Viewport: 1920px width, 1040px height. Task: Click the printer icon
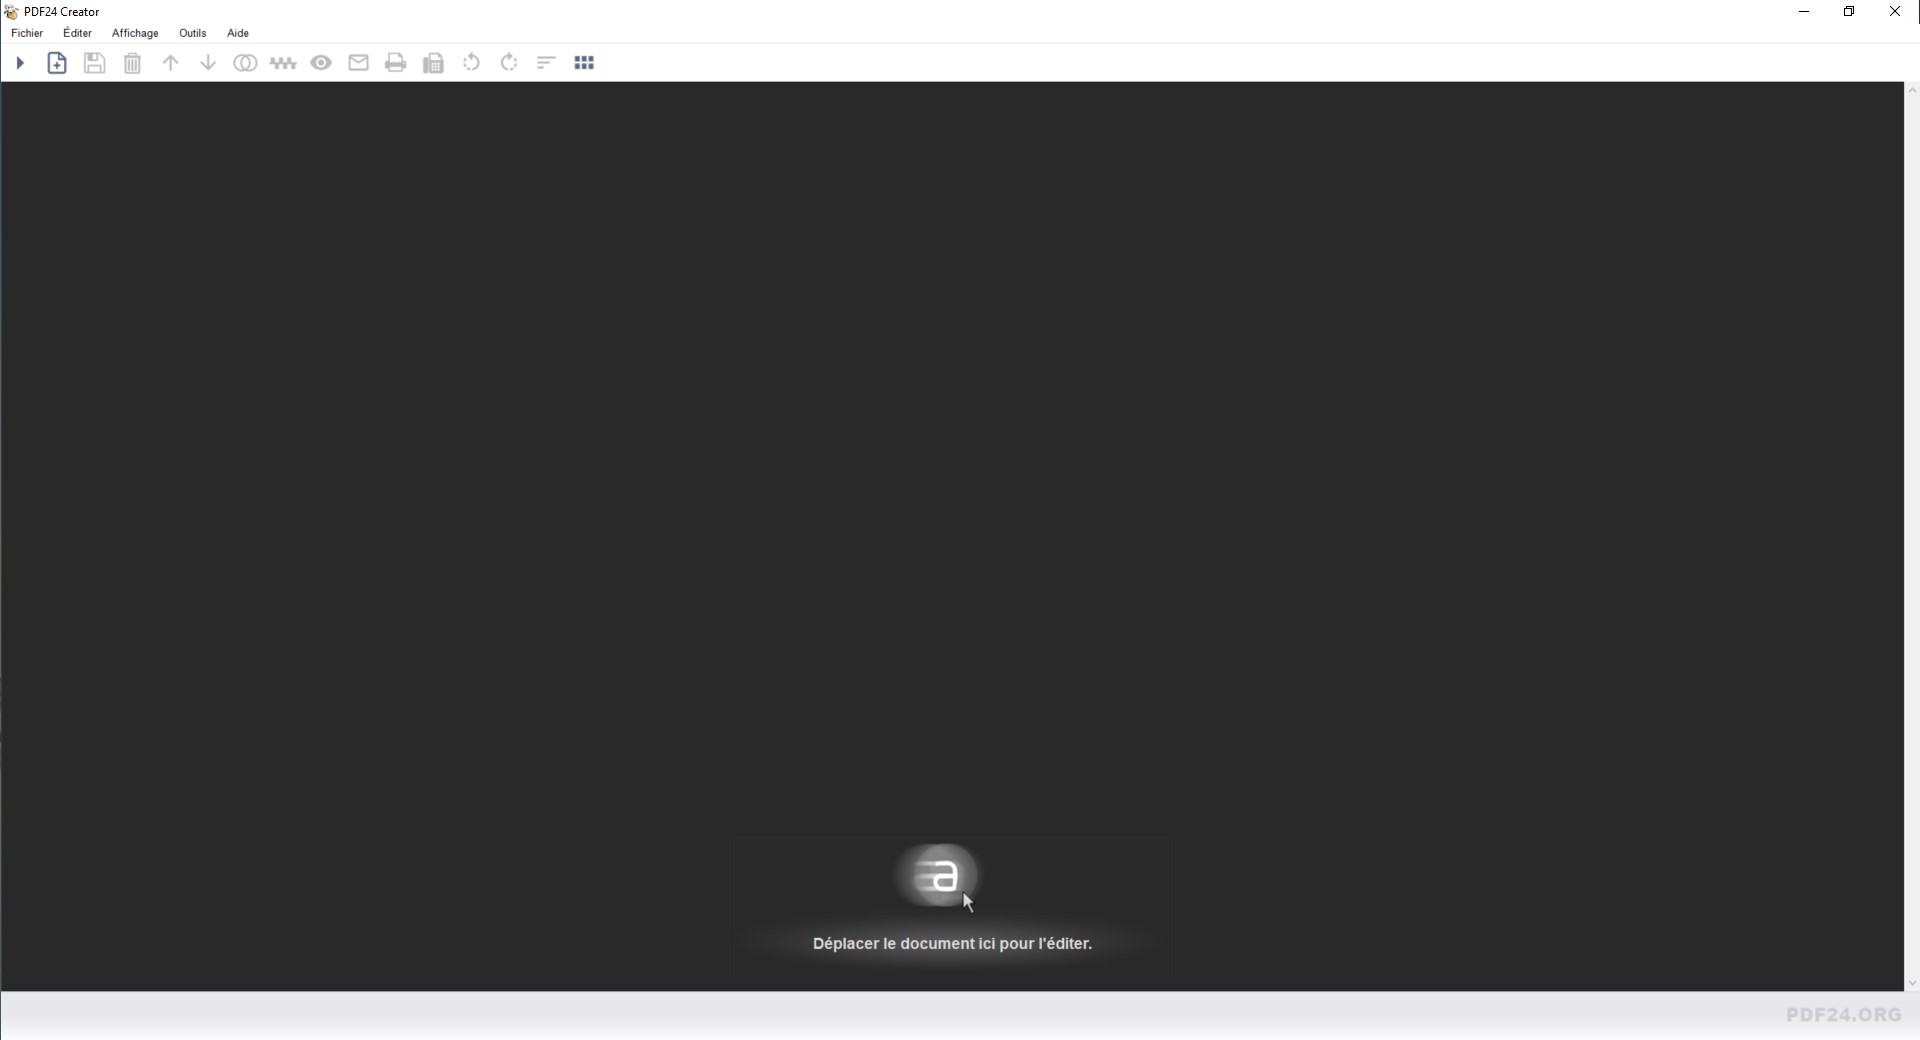click(x=396, y=63)
